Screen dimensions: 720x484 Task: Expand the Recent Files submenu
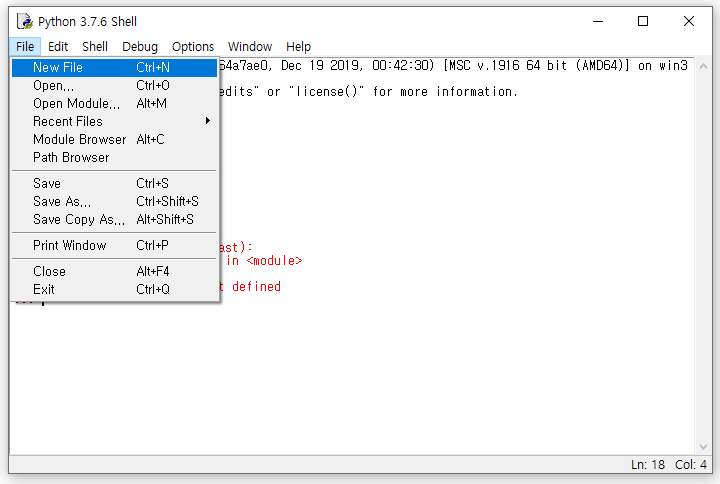click(114, 121)
